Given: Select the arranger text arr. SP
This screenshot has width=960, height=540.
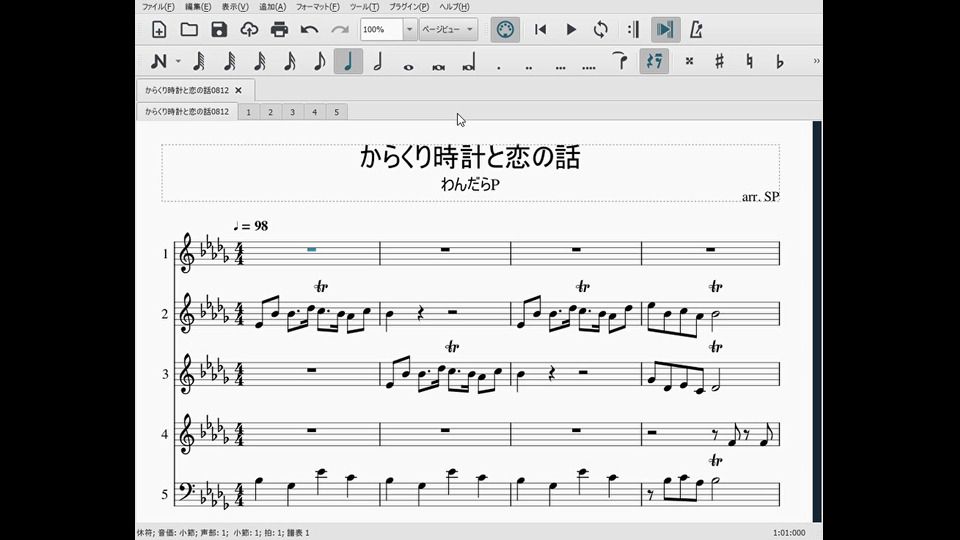Looking at the screenshot, I should [760, 197].
